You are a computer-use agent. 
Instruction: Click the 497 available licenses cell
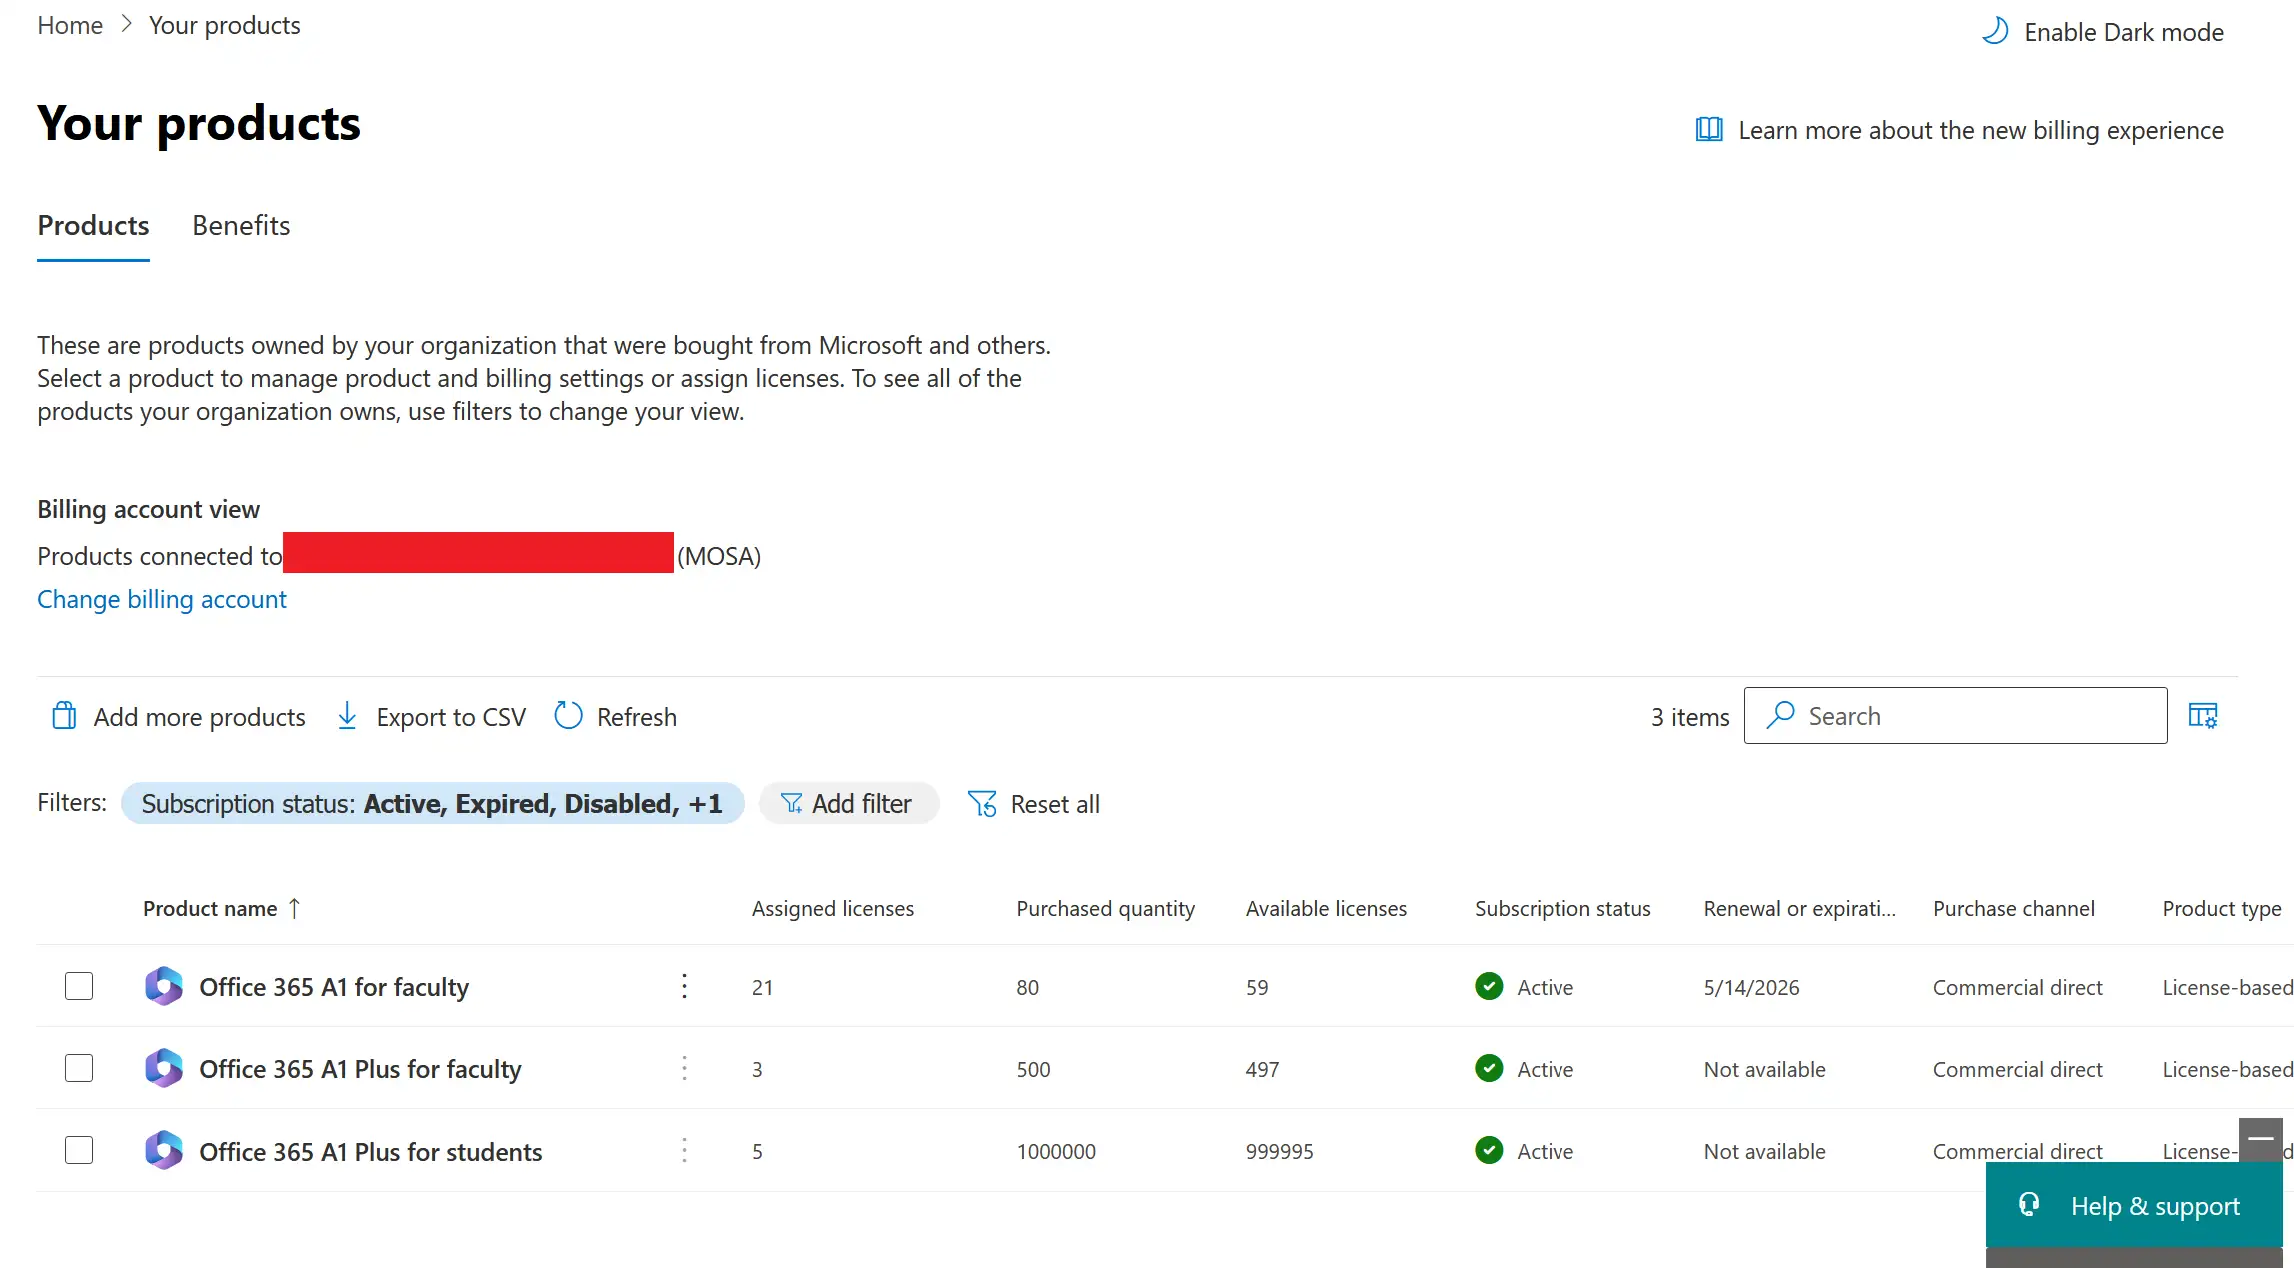(x=1262, y=1069)
